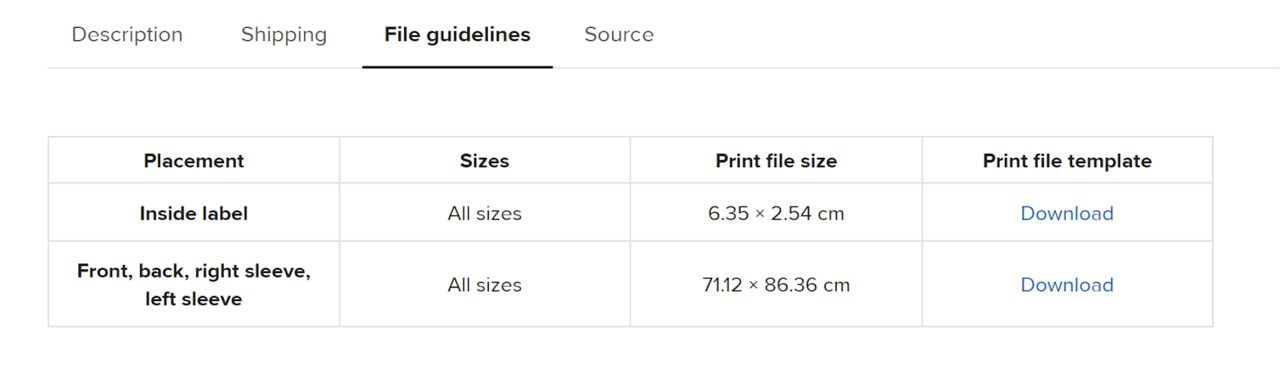Click the blank area beside the Source tab
The image size is (1280, 377).
pos(960,35)
